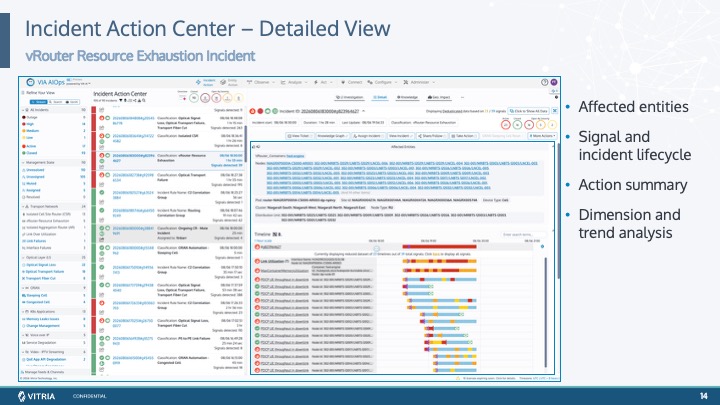Click the Entity Action navigation icon
Viewport: 720px width, 405px height.
point(223,82)
